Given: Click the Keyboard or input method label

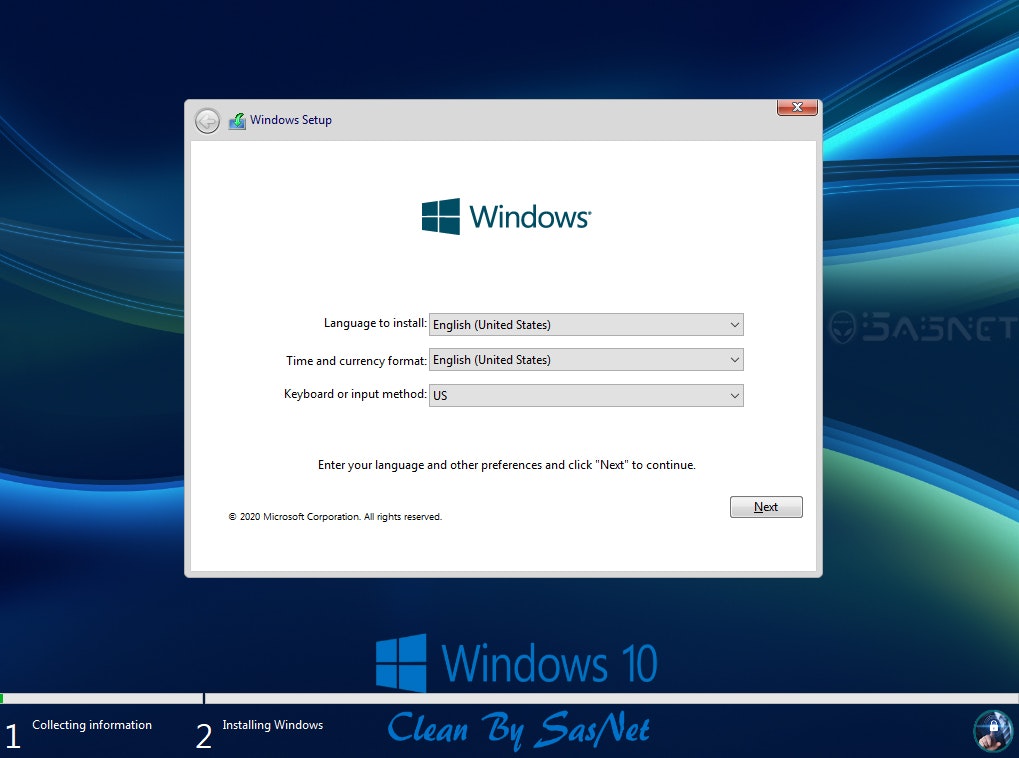Looking at the screenshot, I should tap(355, 394).
